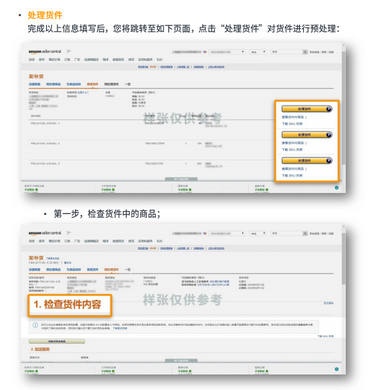The height and width of the screenshot is (390, 386).
Task: Click flag icon beside logo in lower screenshot
Action: 69,233
